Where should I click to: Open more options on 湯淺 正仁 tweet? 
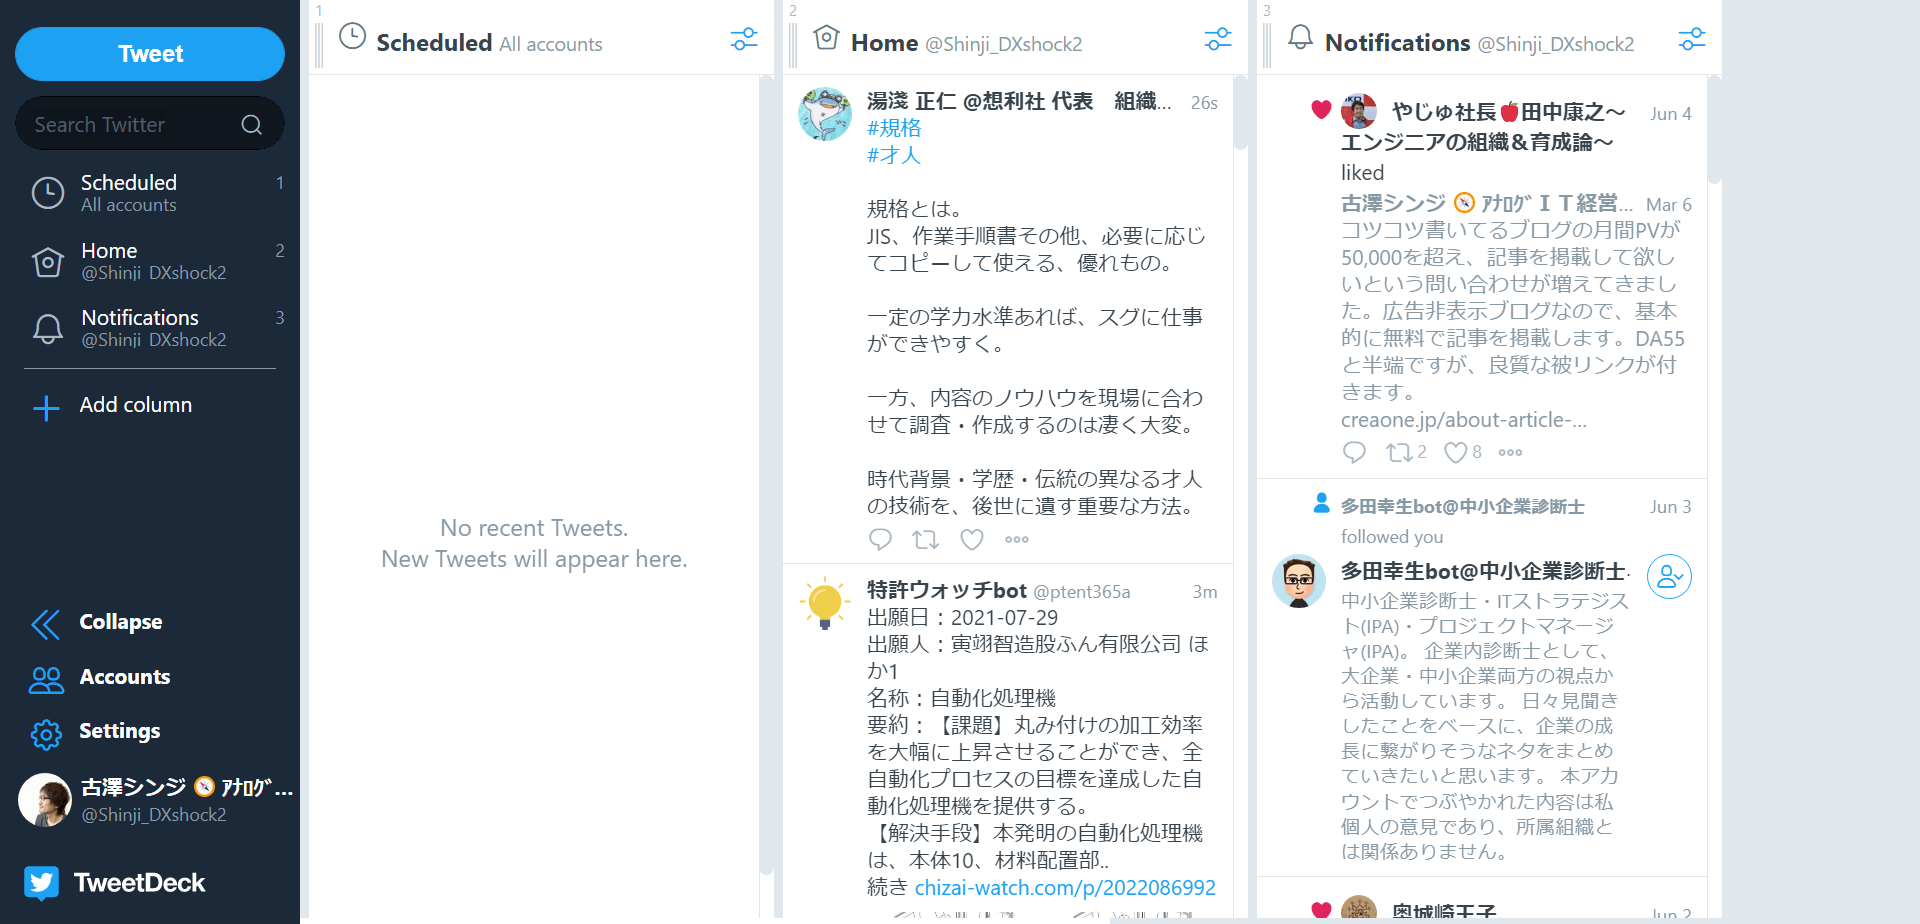1017,540
